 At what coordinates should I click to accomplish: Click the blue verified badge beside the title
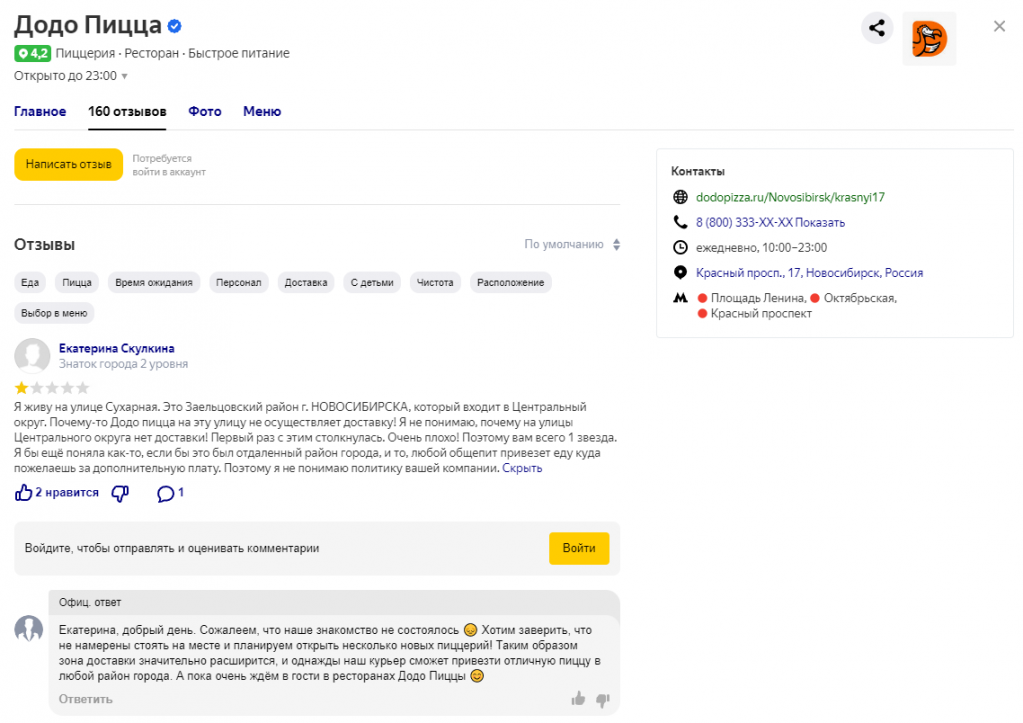(174, 26)
